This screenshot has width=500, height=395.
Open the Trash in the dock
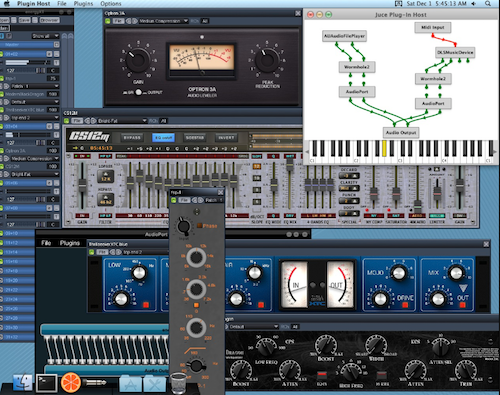click(x=178, y=383)
